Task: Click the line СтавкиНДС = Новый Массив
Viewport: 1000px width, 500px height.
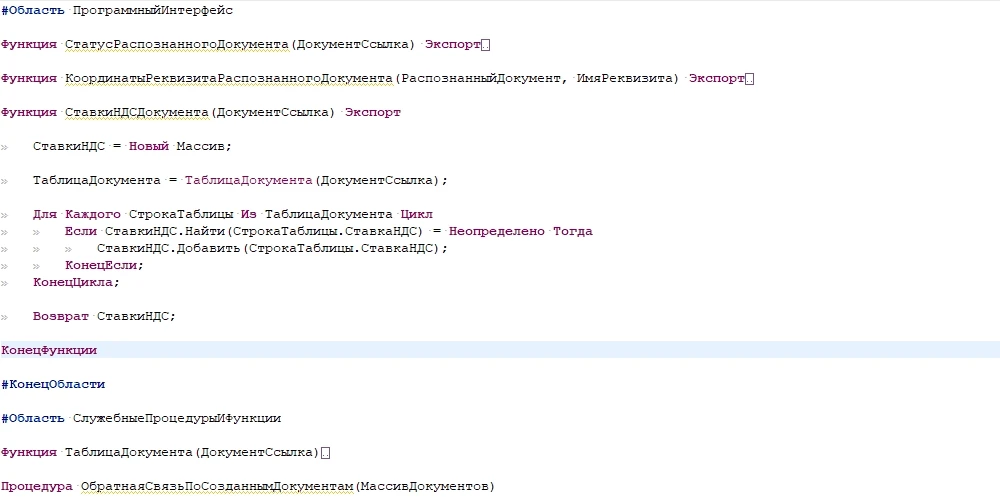Action: [x=133, y=147]
